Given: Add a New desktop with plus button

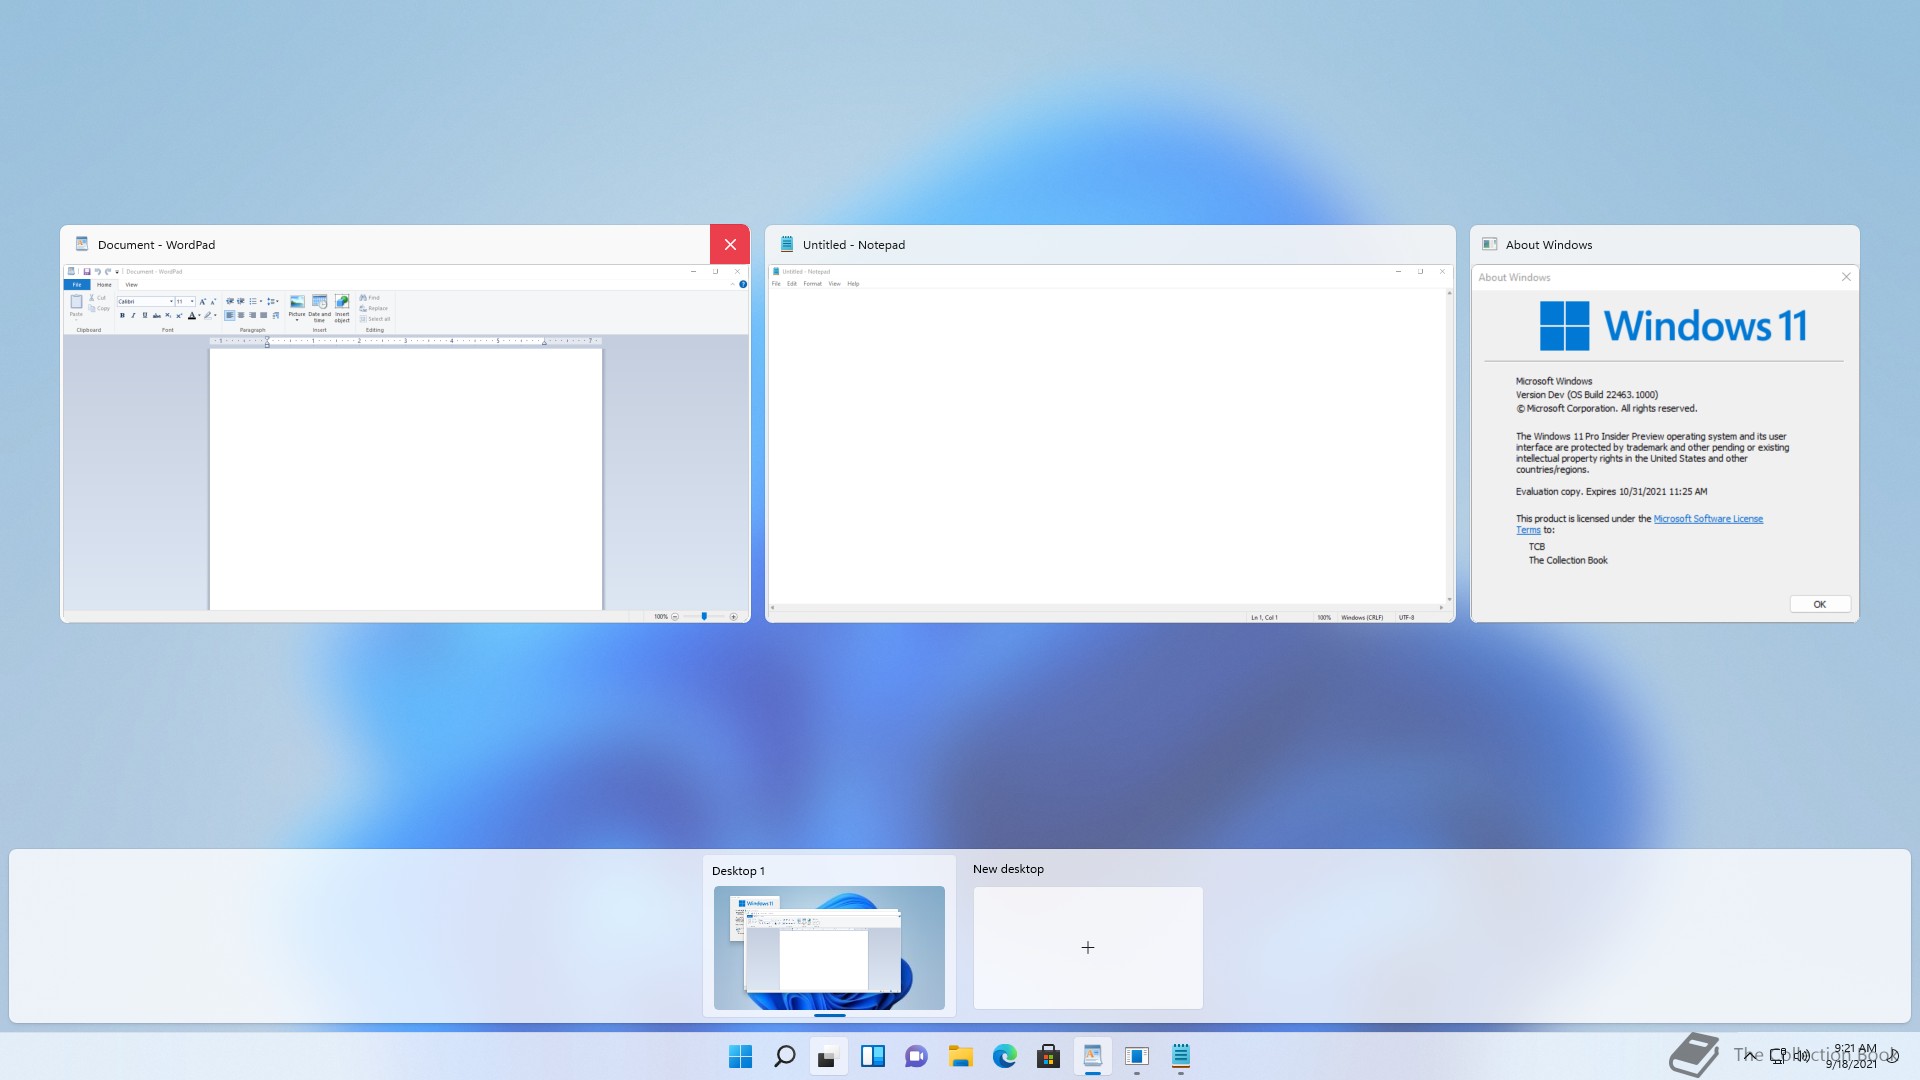Looking at the screenshot, I should coord(1088,947).
